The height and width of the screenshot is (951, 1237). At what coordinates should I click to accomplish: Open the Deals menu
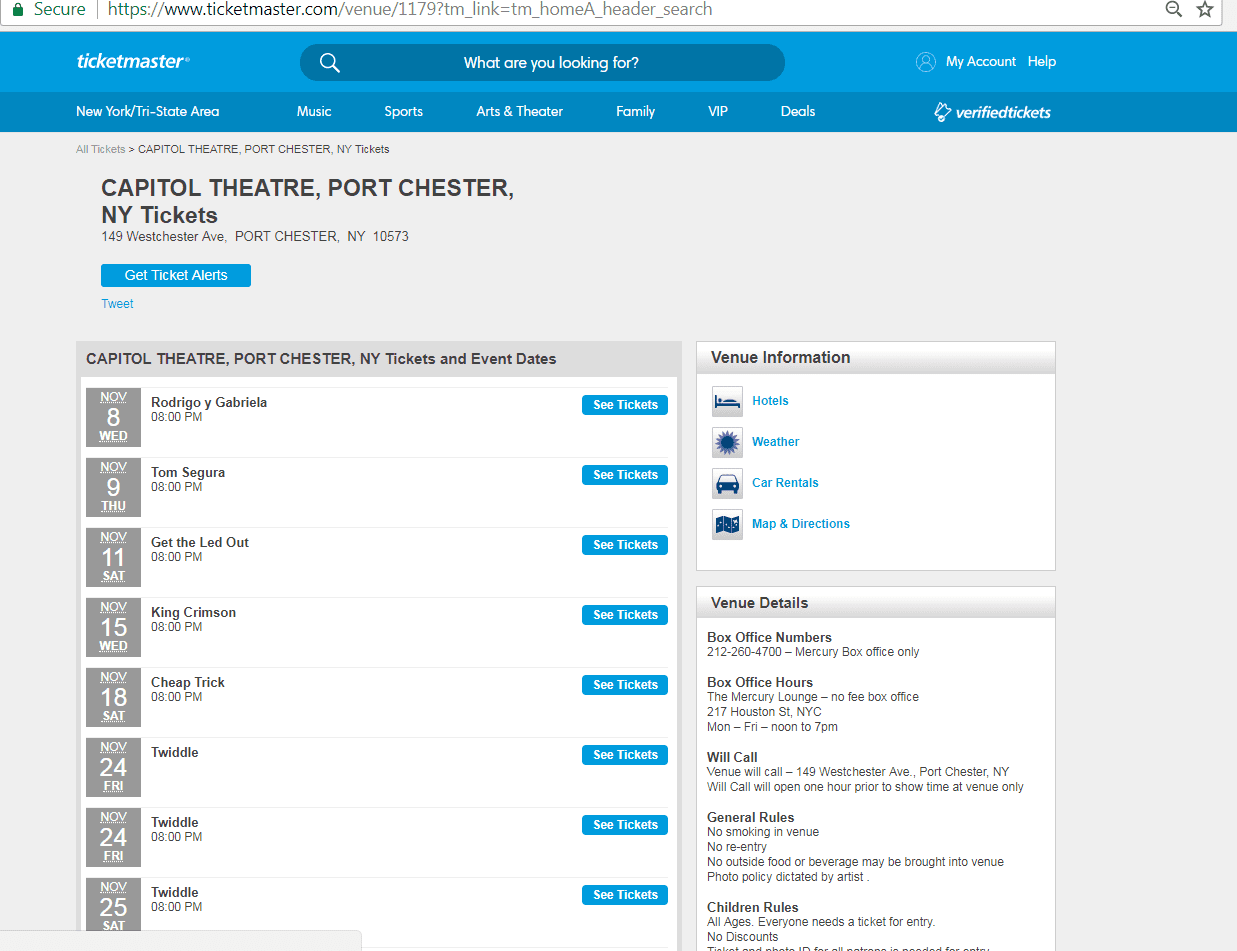tap(798, 111)
